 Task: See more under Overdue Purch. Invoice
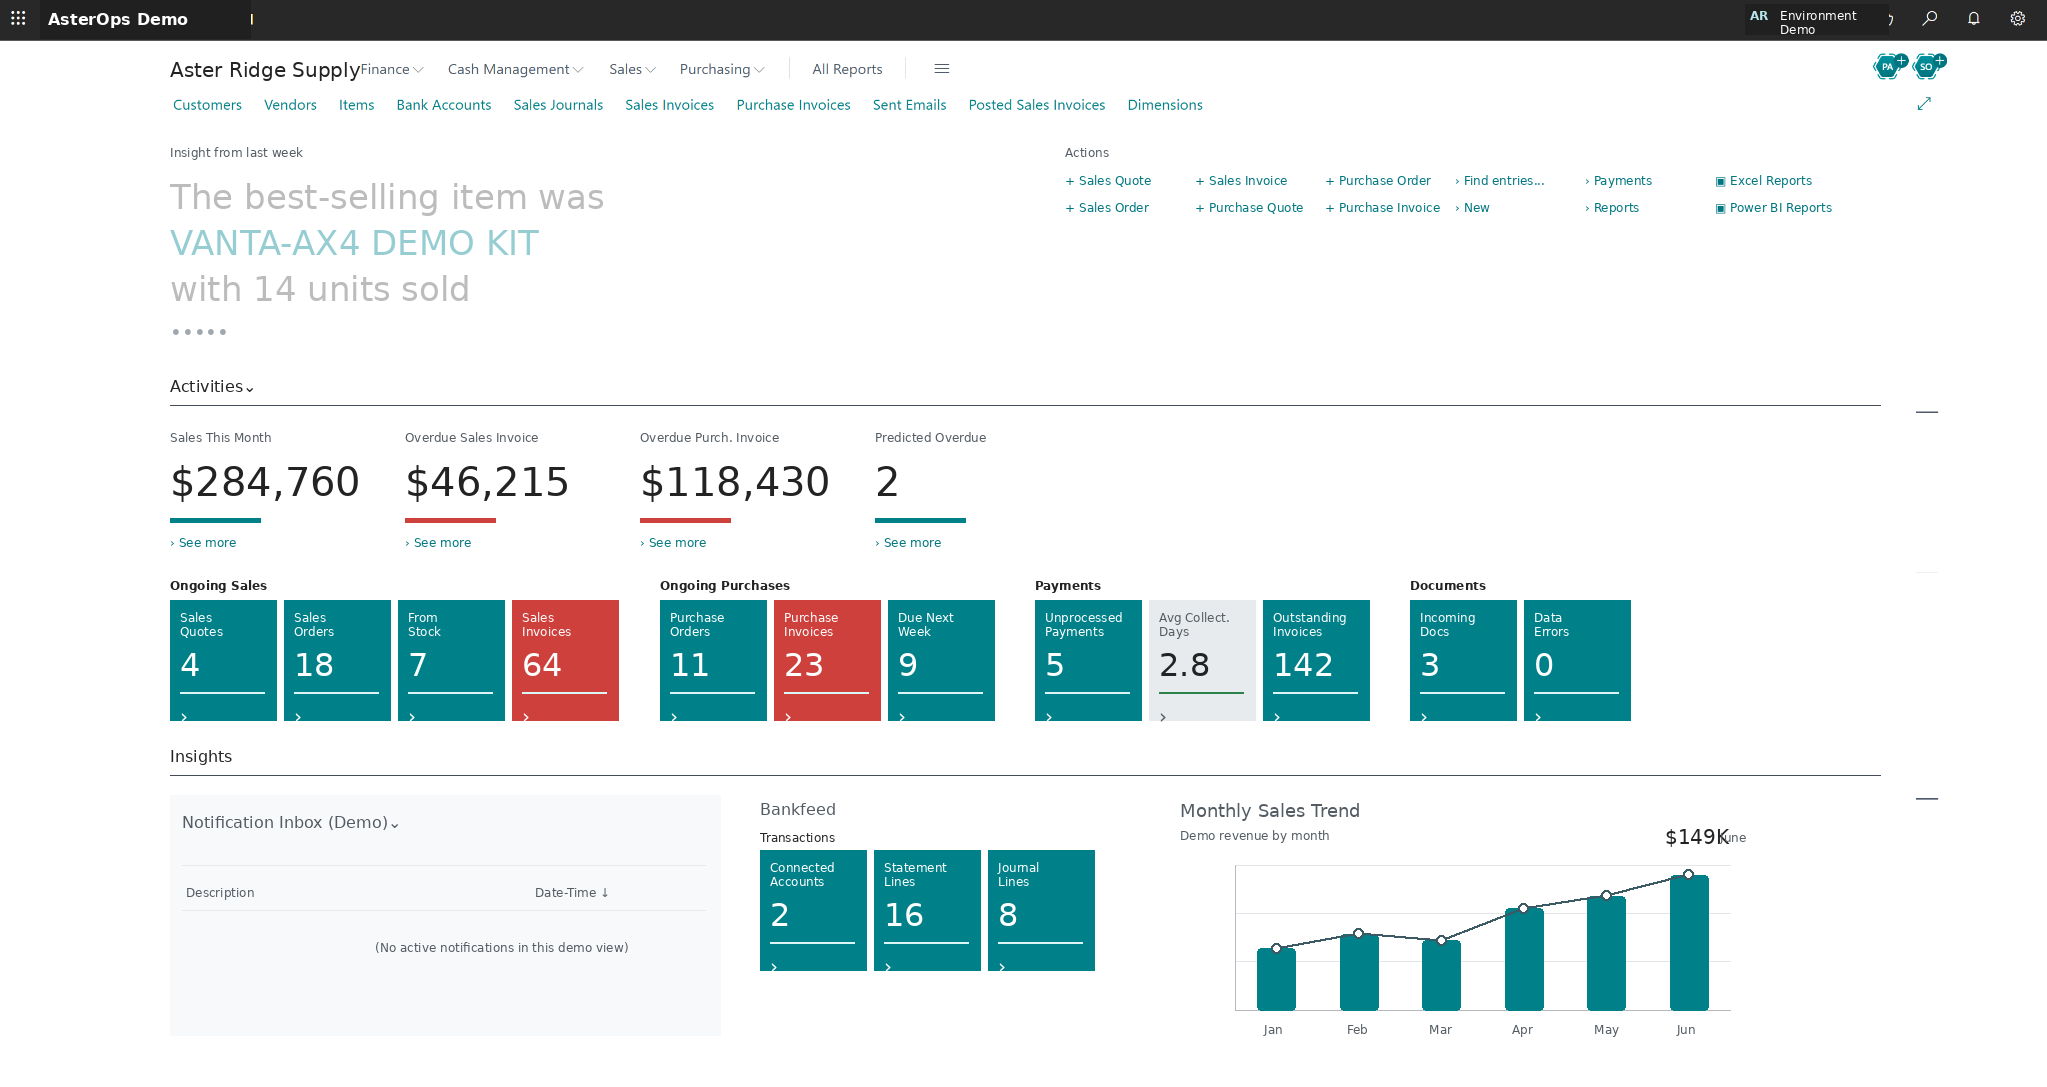tap(673, 543)
